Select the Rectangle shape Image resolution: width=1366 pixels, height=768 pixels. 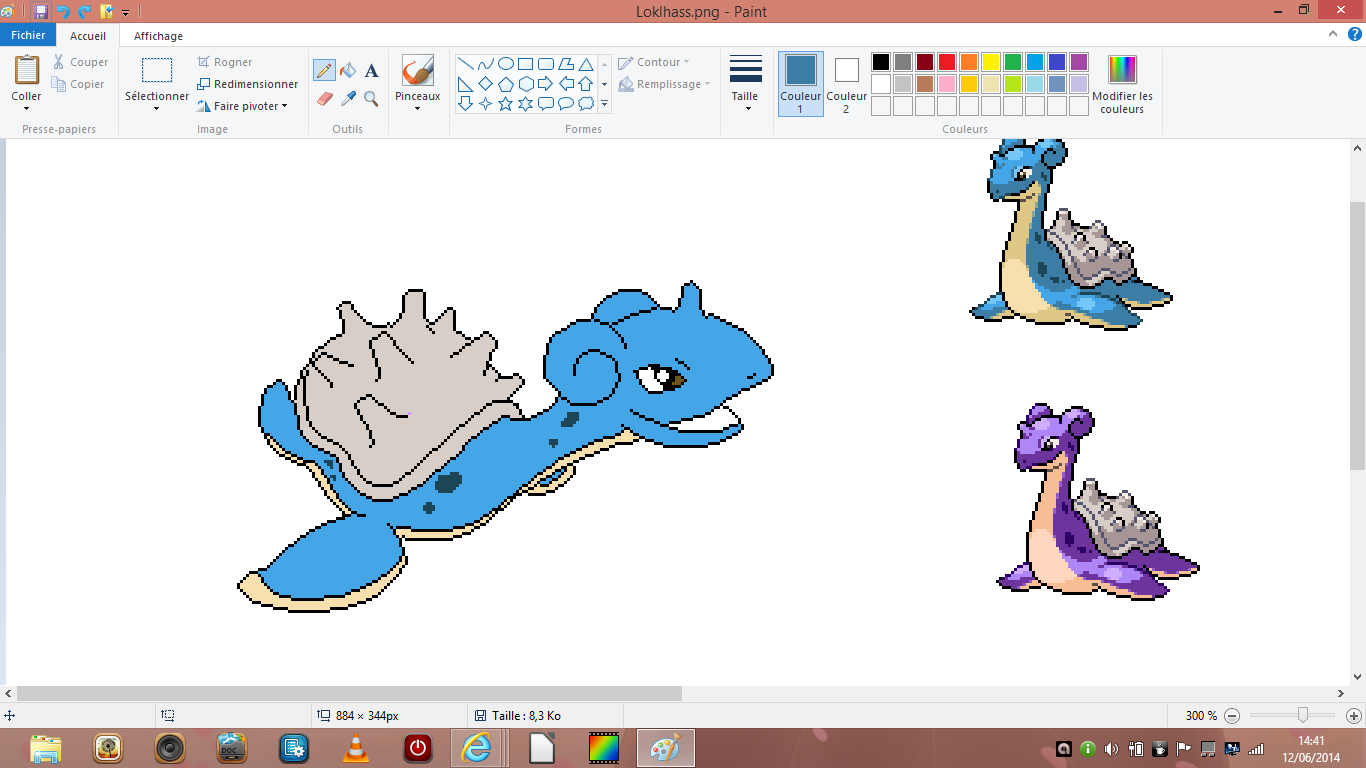[x=526, y=64]
